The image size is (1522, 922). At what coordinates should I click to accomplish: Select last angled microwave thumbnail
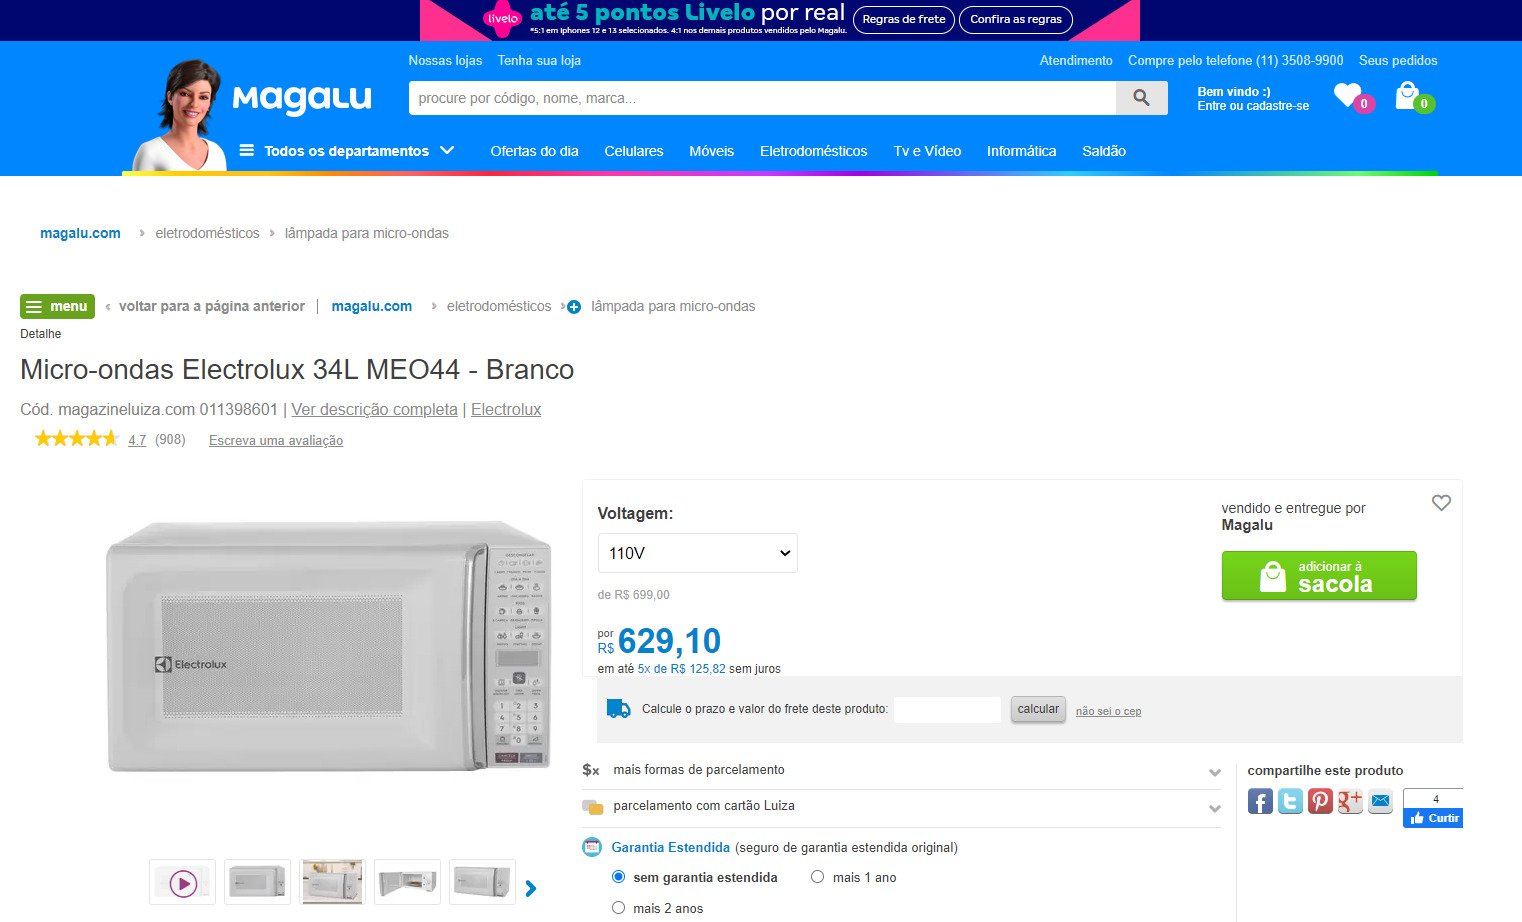[x=482, y=882]
